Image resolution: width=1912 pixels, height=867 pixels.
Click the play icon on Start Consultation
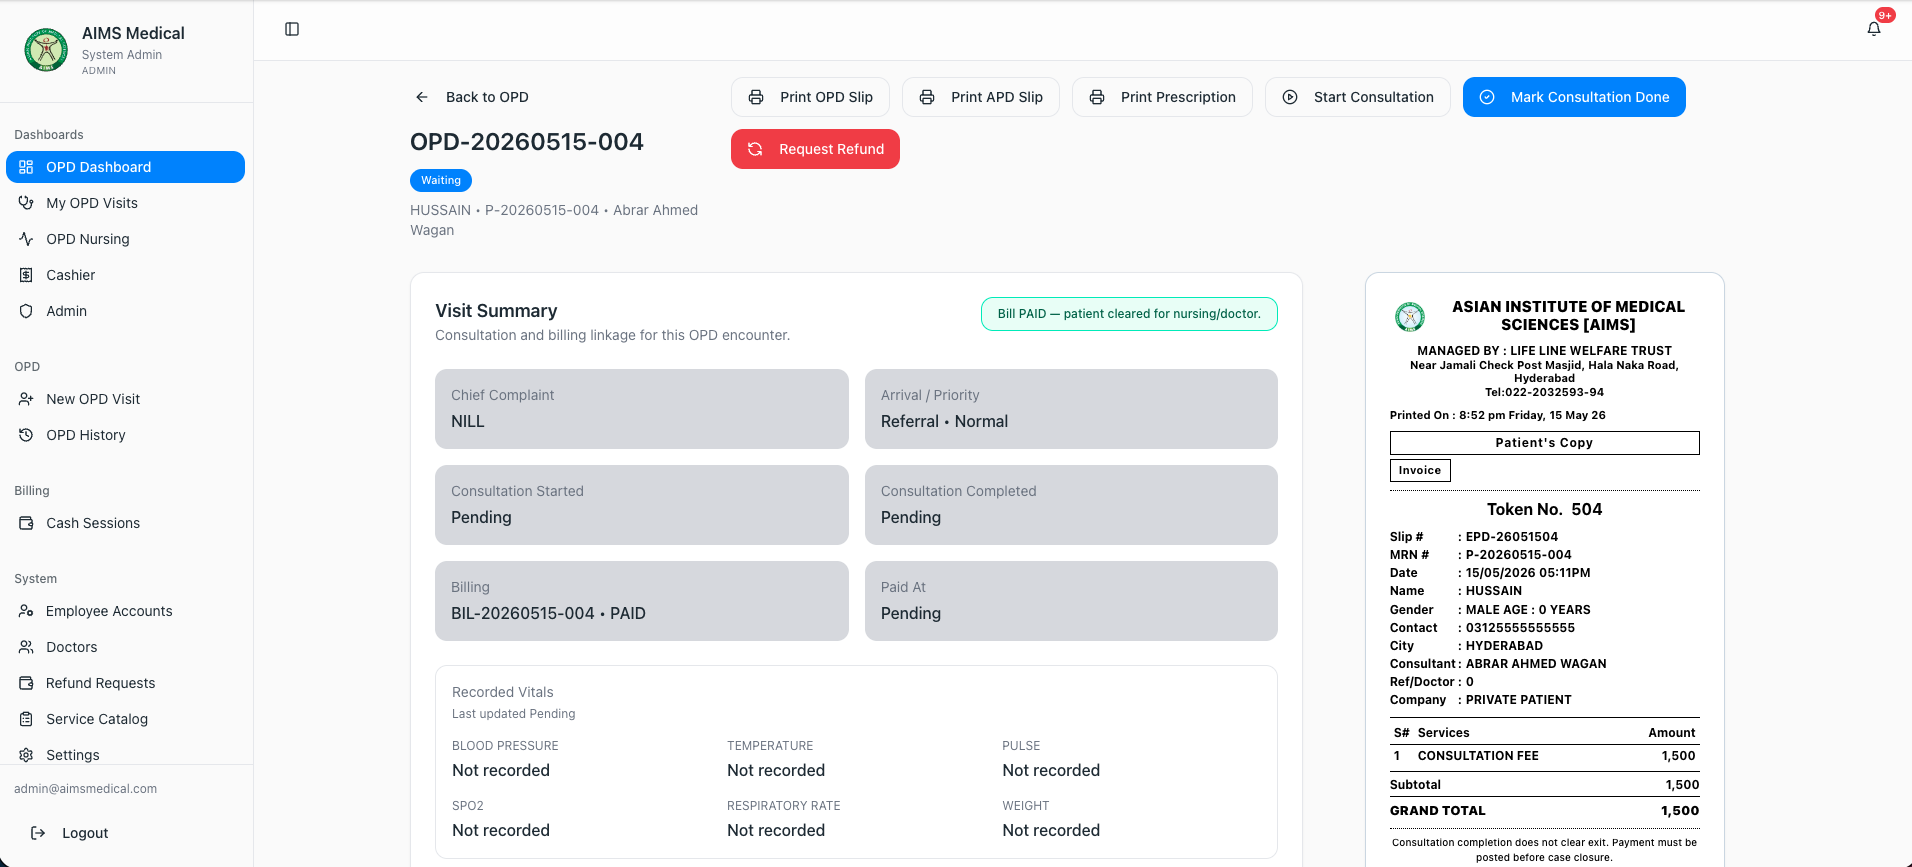tap(1290, 97)
